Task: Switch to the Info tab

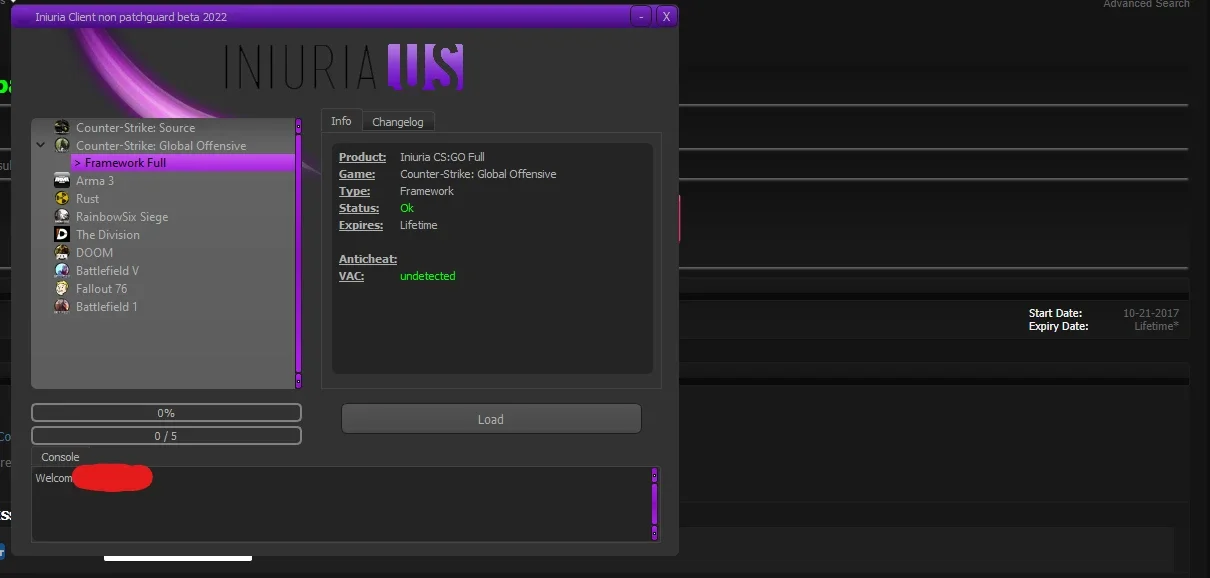Action: click(x=341, y=121)
